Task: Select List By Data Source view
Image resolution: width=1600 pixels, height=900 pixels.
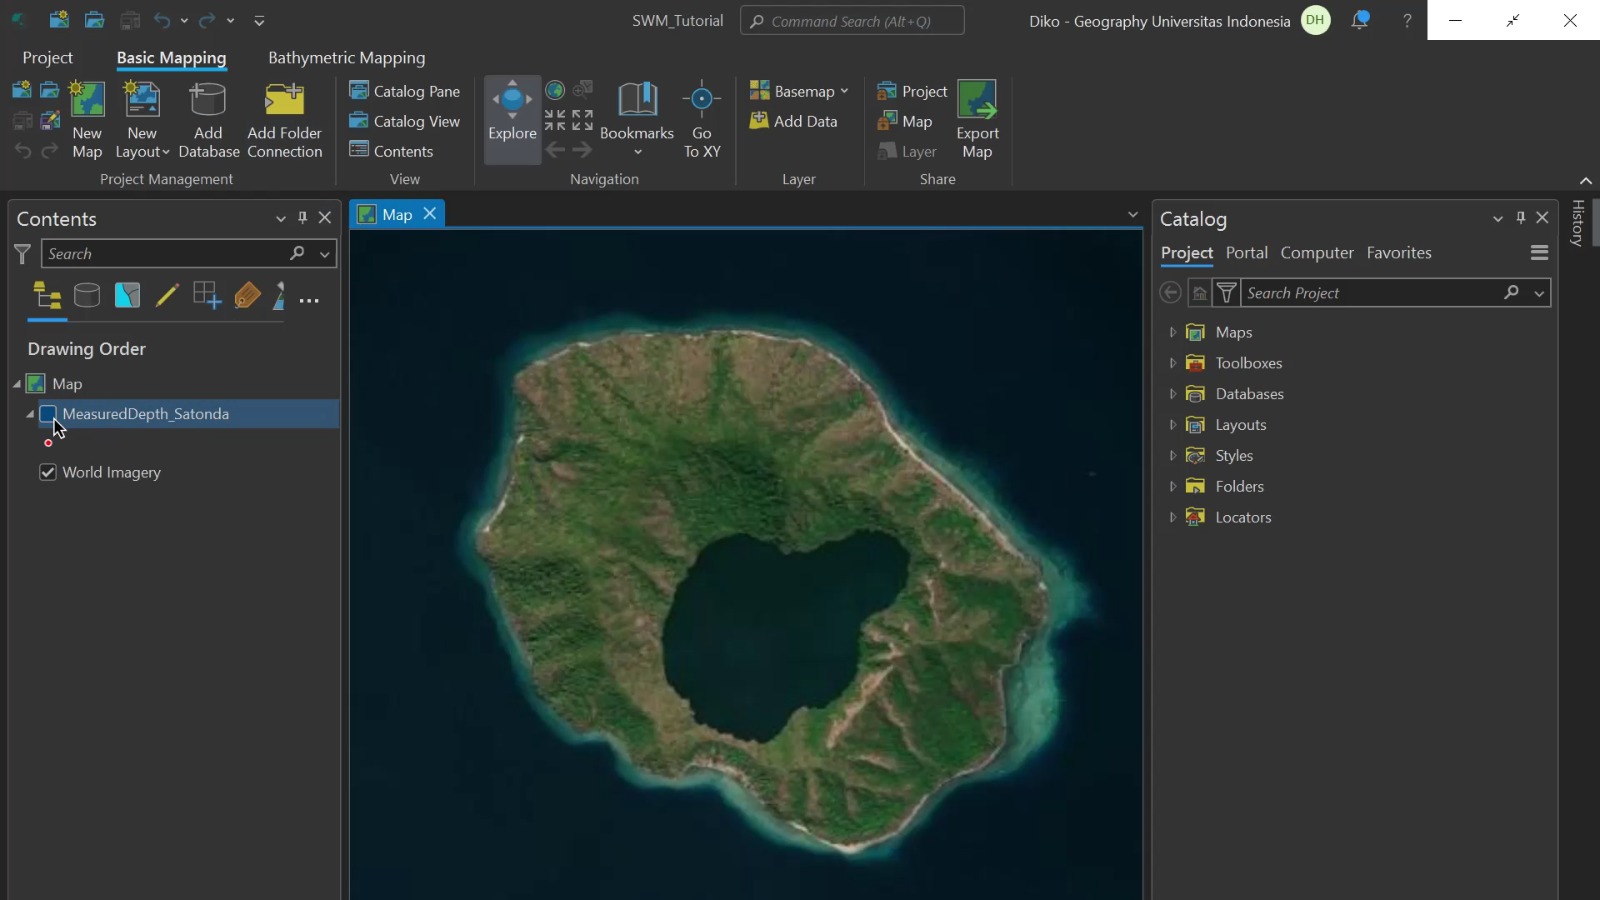Action: pyautogui.click(x=87, y=296)
